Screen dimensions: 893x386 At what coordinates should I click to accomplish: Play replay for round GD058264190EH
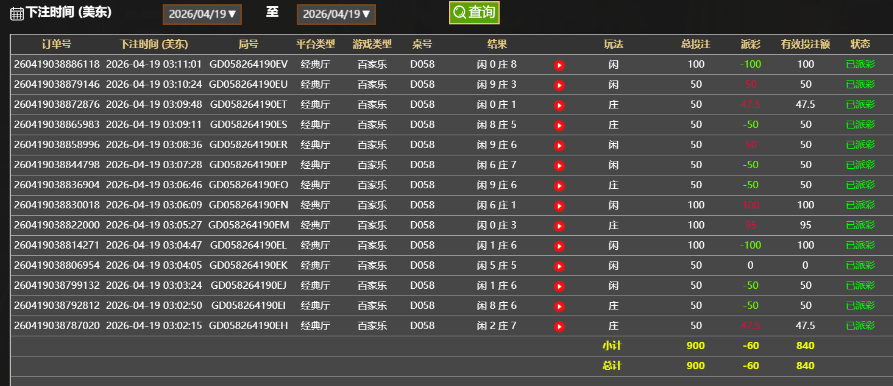click(x=559, y=326)
